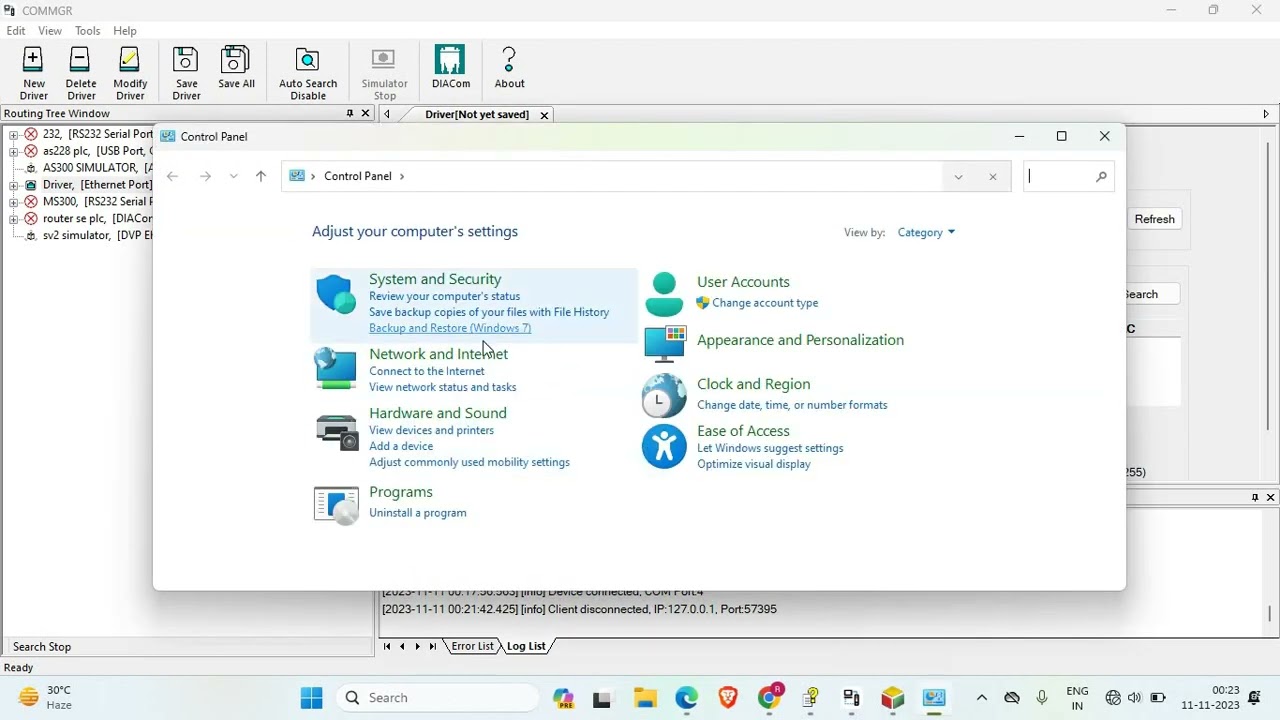The image size is (1280, 720).
Task: Show hidden system tray icons
Action: click(981, 698)
